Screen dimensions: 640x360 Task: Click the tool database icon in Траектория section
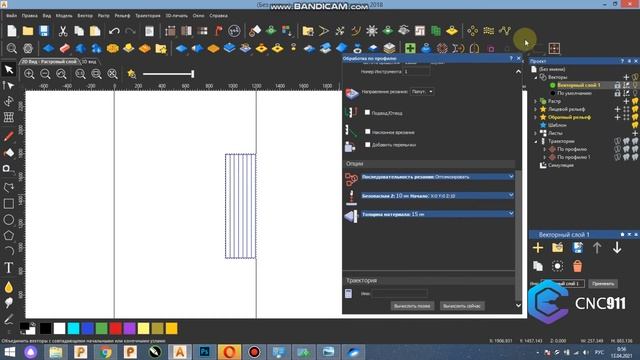tap(349, 293)
